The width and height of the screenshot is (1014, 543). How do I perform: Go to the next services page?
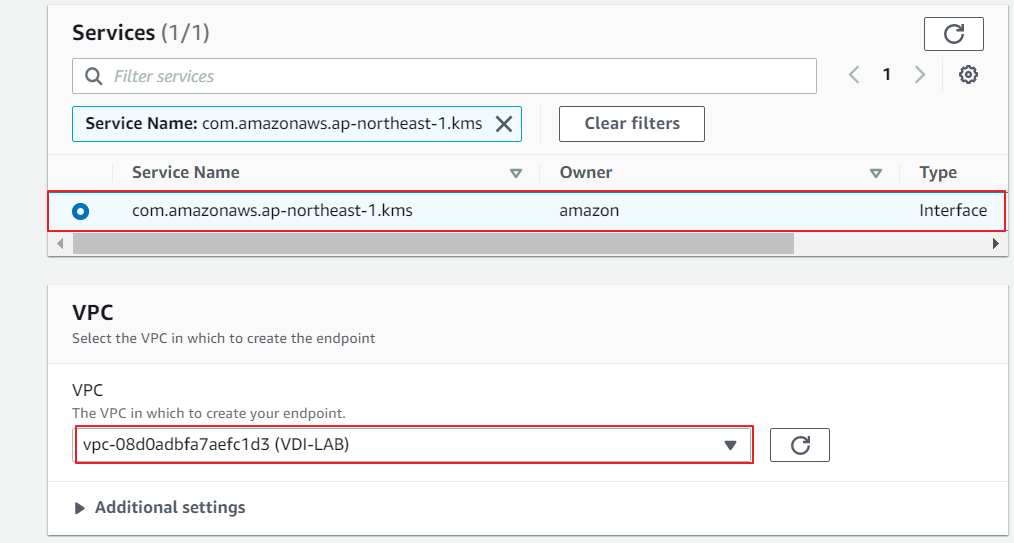point(920,75)
